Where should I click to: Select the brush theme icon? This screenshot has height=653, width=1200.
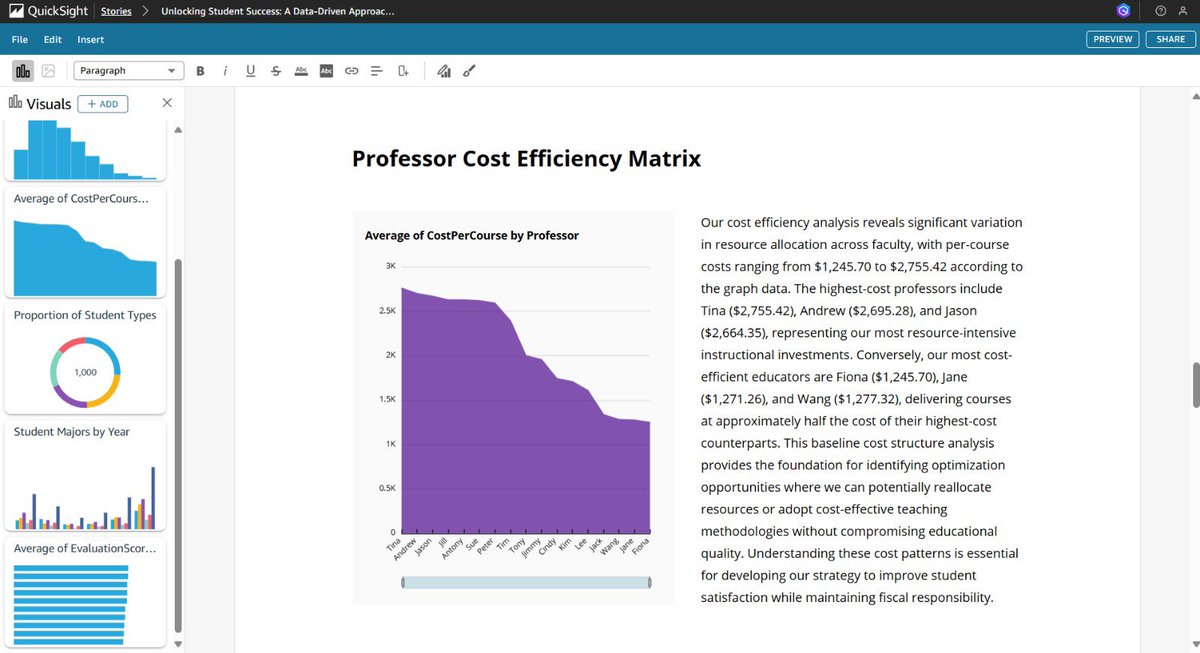point(469,71)
